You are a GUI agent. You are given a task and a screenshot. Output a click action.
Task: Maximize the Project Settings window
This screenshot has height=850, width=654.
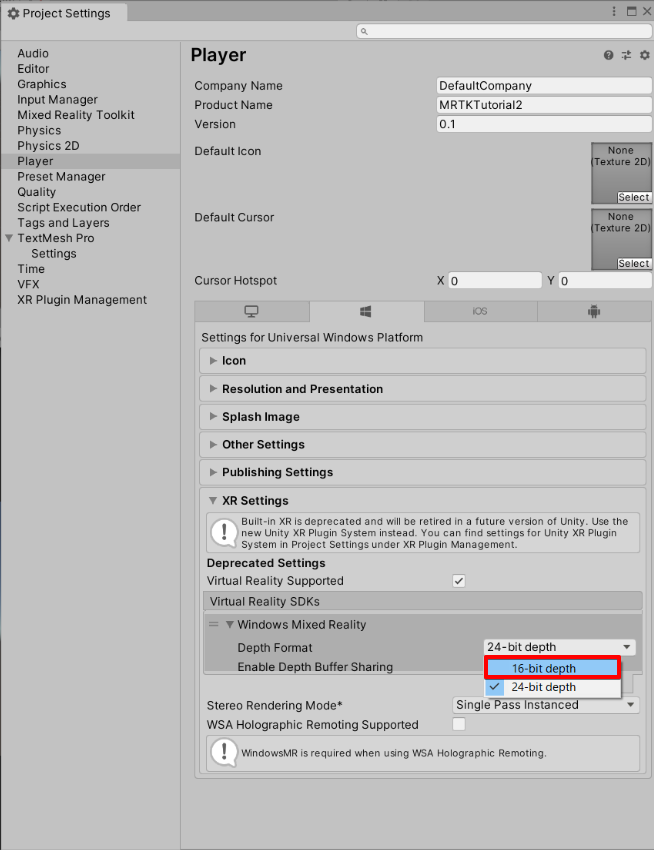[x=631, y=11]
